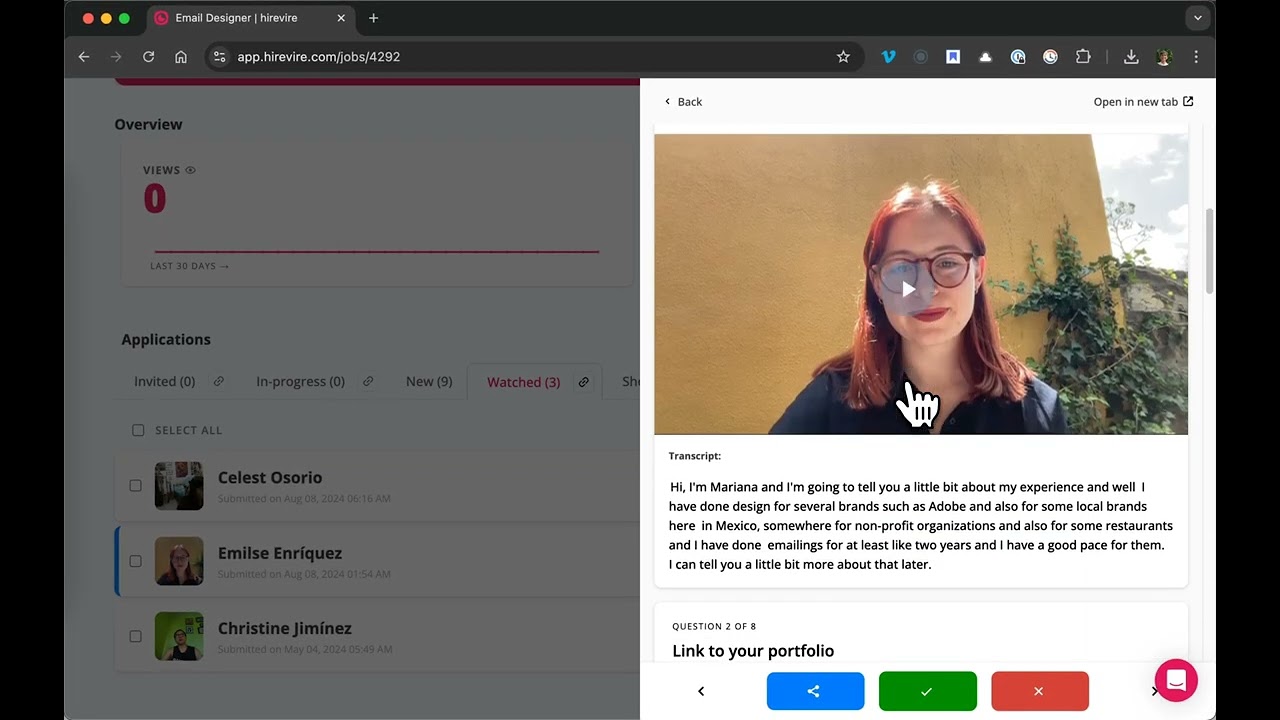Bookmark this page with star icon
Screen dimensions: 1280x720
(x=843, y=57)
